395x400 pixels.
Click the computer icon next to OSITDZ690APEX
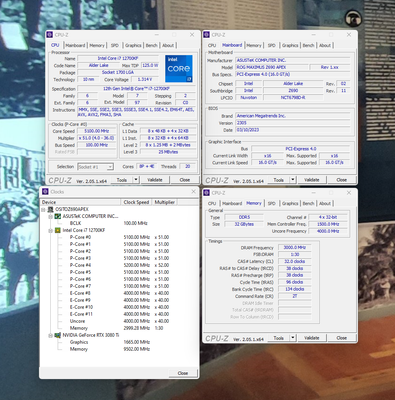51,209
